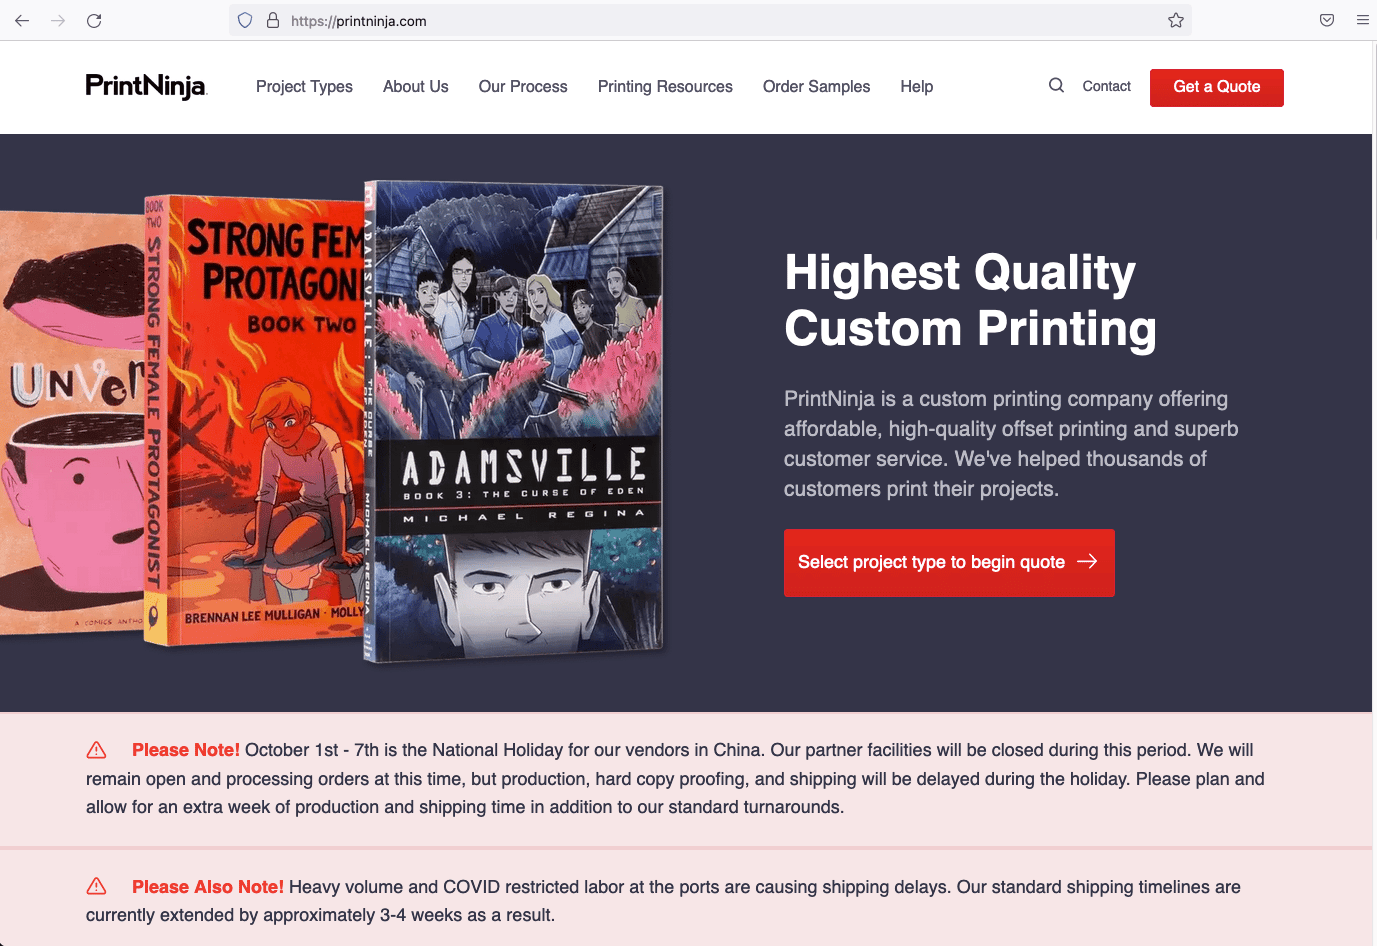Click the red Please Also Note! label
This screenshot has height=946, width=1377.
tap(208, 887)
